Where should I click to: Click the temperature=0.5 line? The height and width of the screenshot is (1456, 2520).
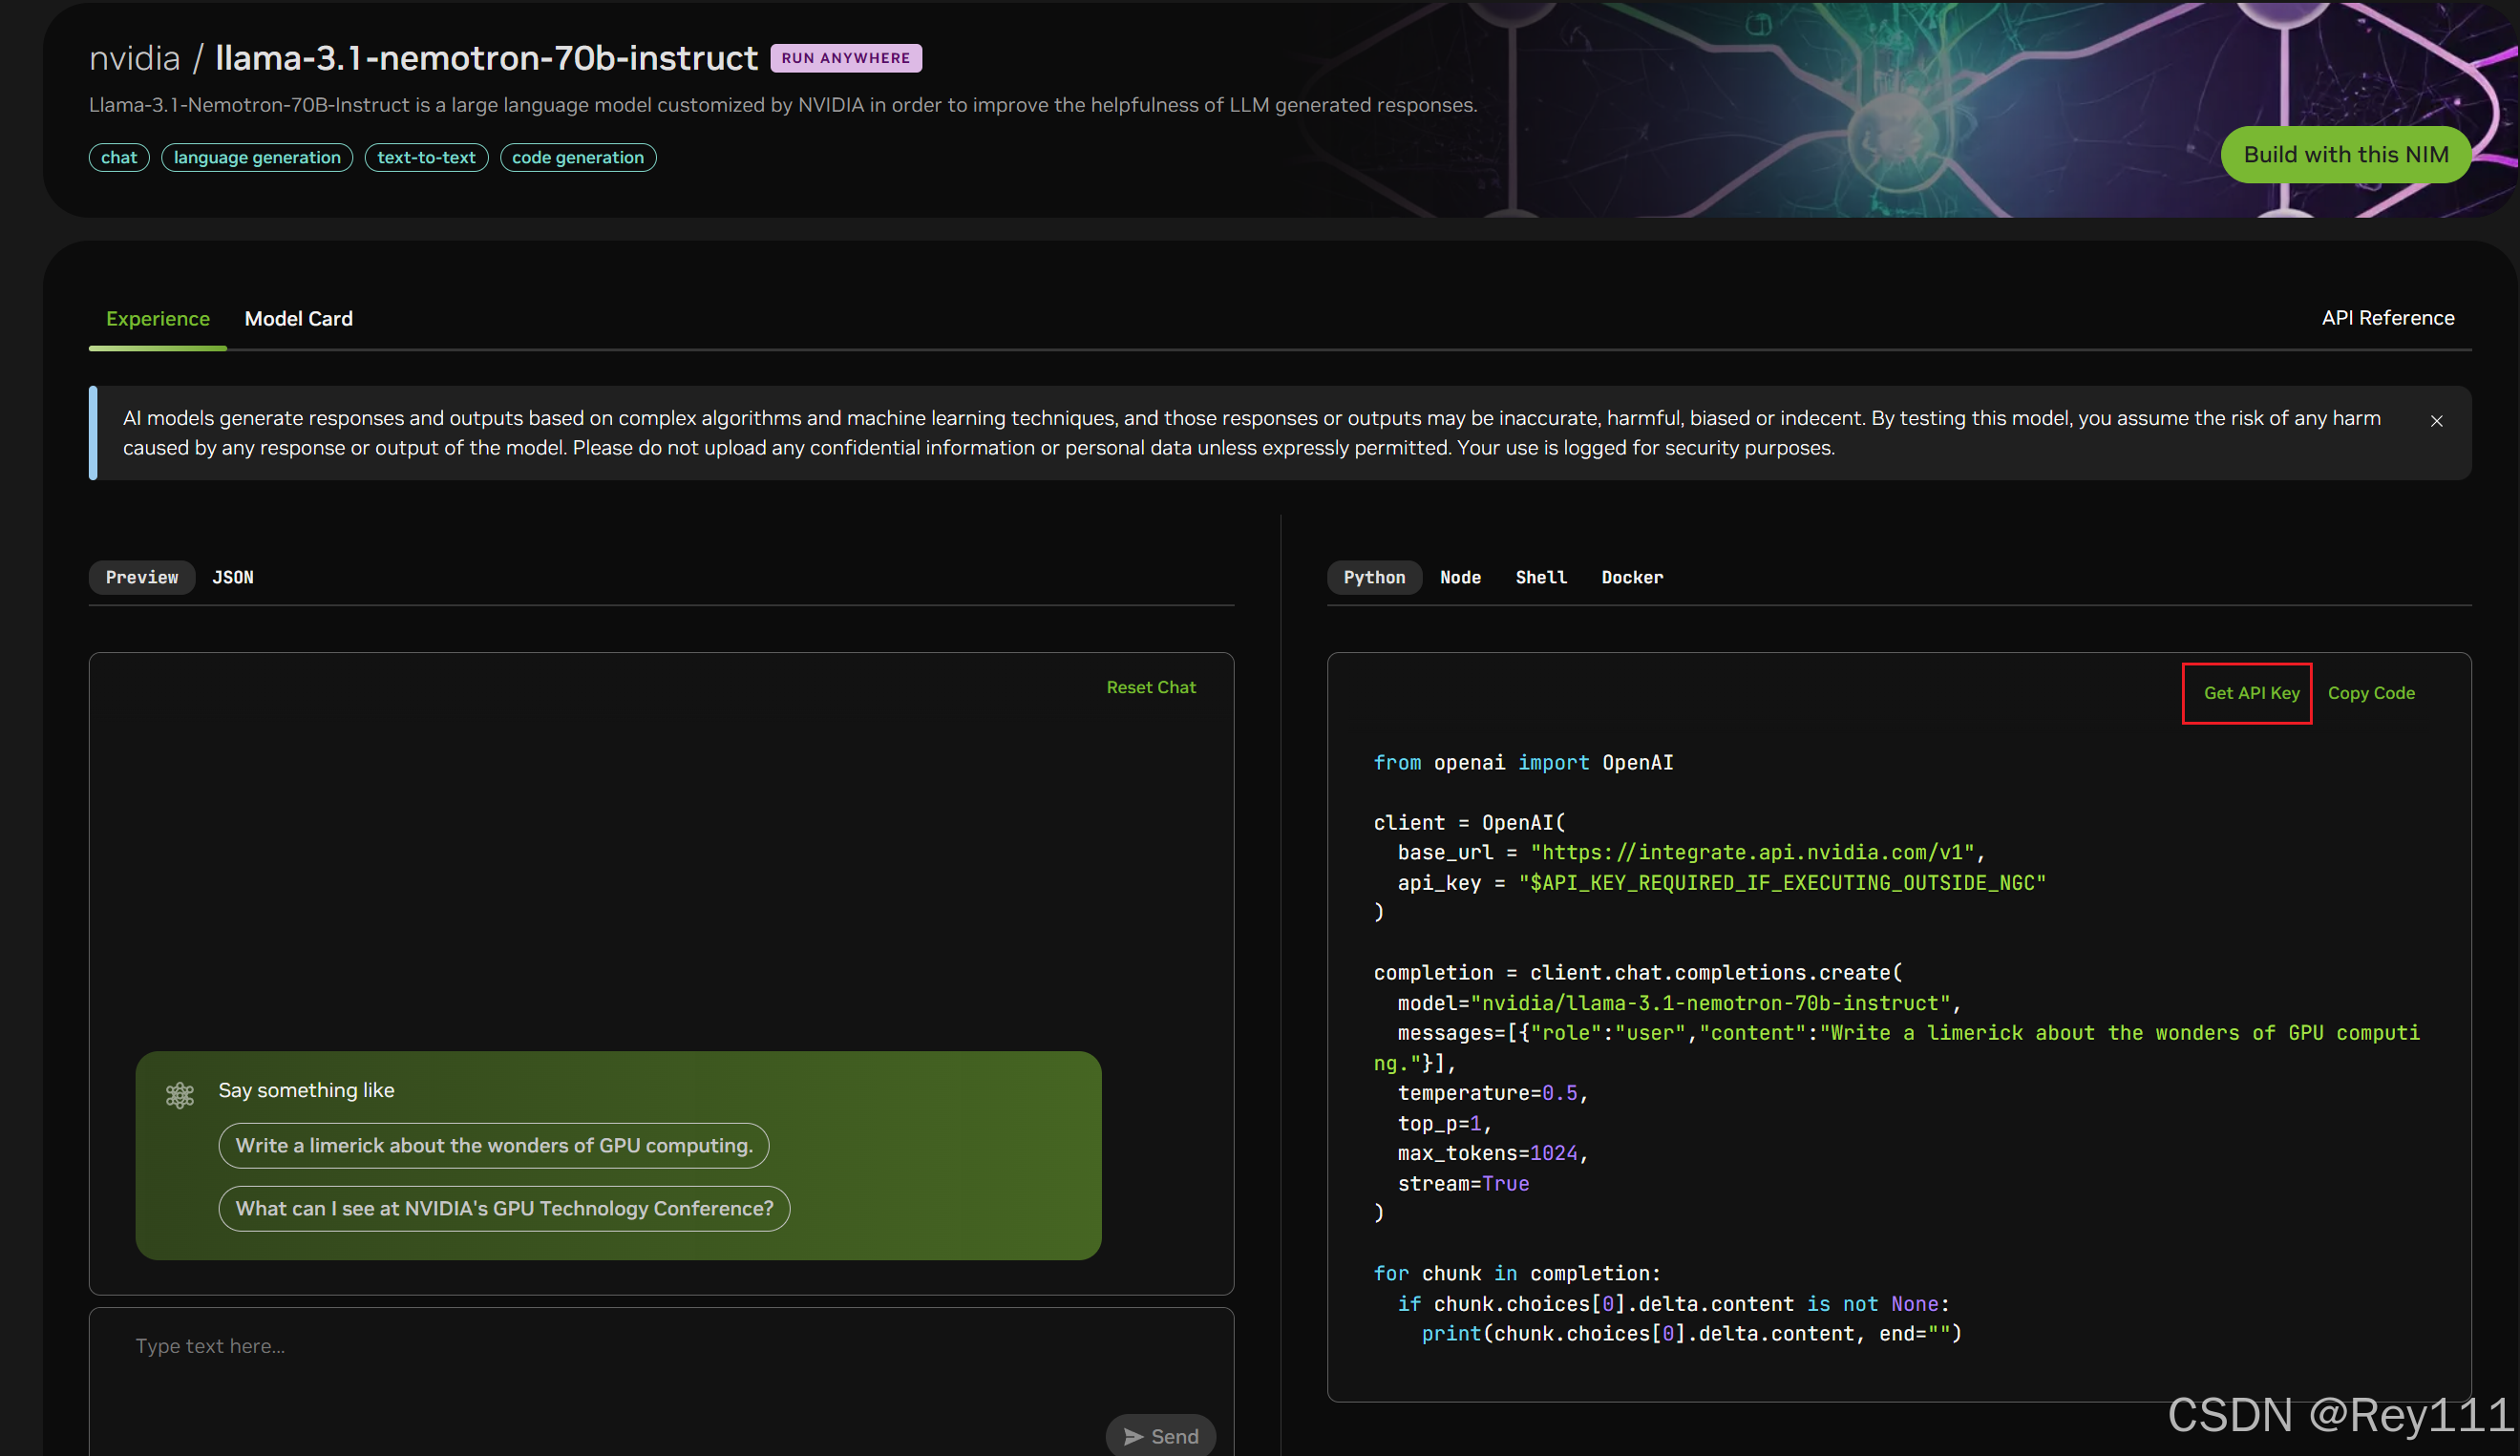click(1493, 1093)
